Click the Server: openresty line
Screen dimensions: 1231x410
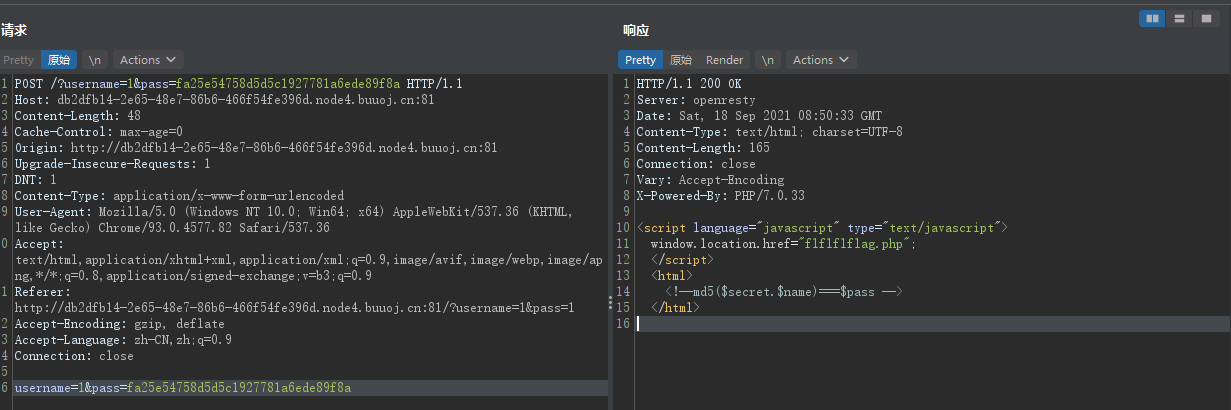point(696,100)
